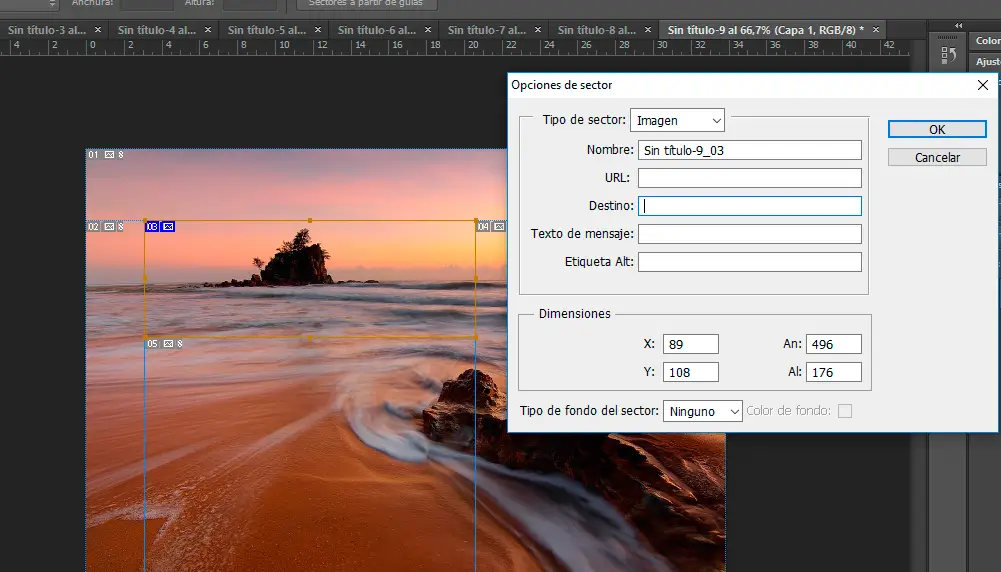Click the Color de fondo swatch
Image resolution: width=1001 pixels, height=572 pixels.
pos(845,411)
